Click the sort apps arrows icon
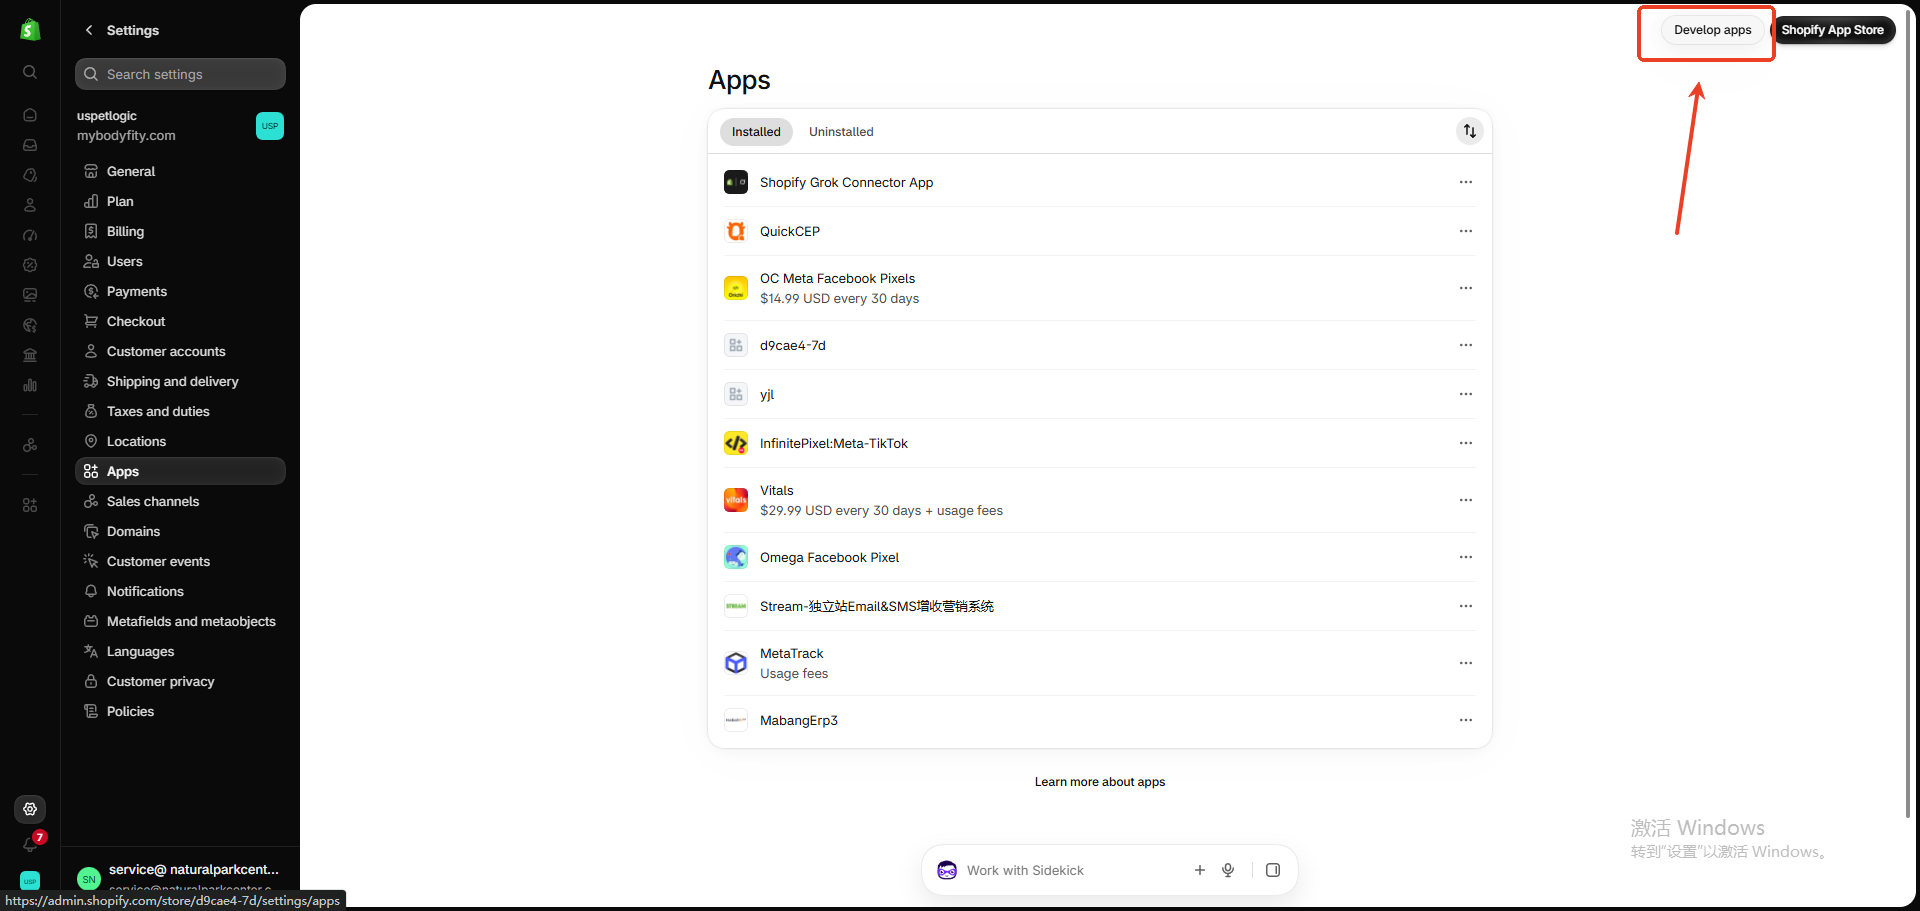Screen dimensions: 1920x911 [x=1469, y=131]
